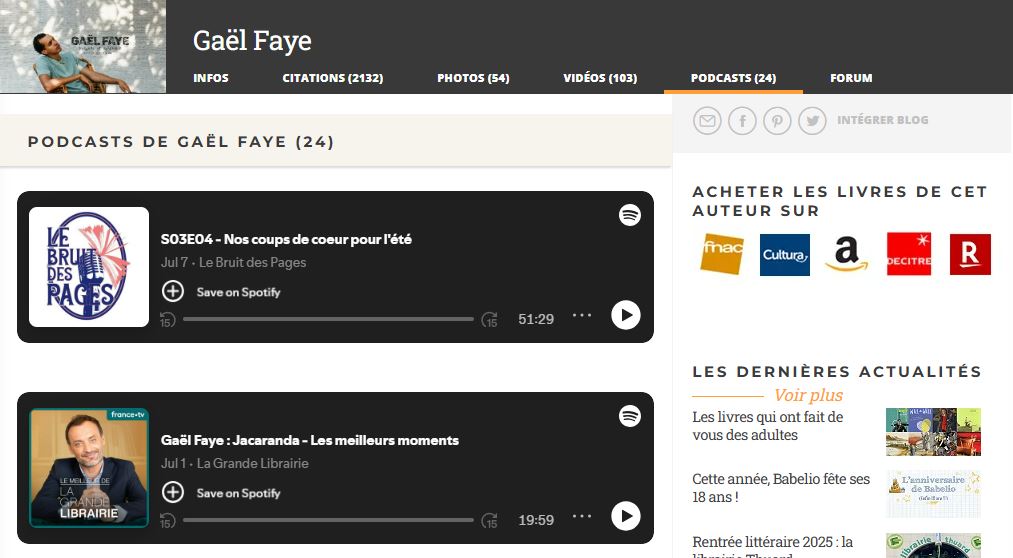Save S03E04 episode with plus icon
The height and width of the screenshot is (558, 1013).
[x=172, y=291]
